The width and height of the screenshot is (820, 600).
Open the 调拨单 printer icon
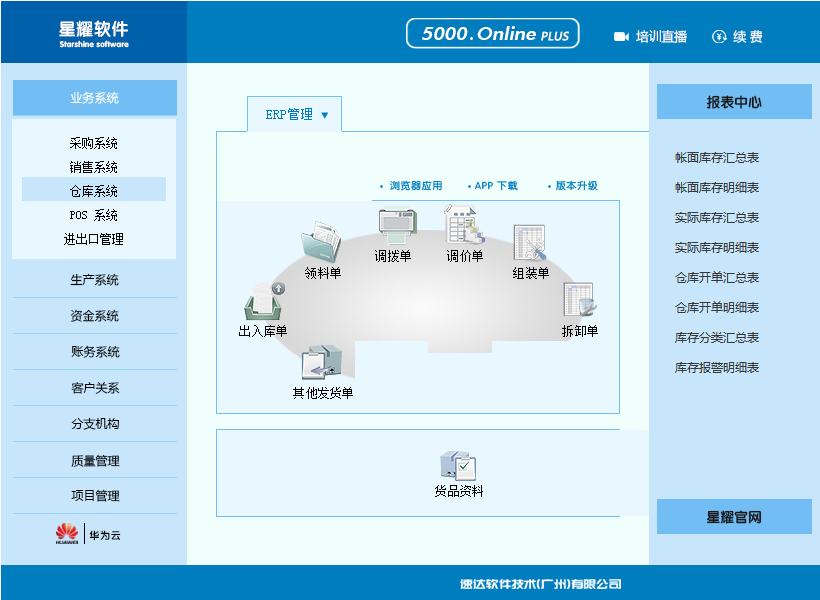coord(397,226)
